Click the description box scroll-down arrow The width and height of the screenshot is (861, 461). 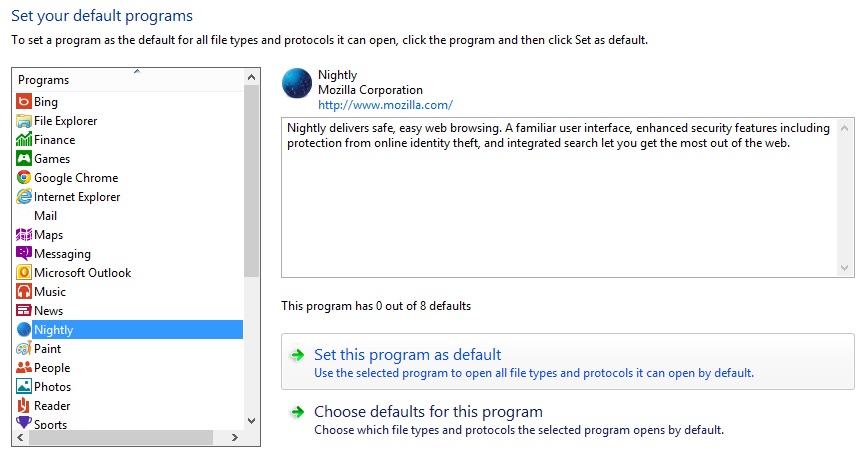845,268
